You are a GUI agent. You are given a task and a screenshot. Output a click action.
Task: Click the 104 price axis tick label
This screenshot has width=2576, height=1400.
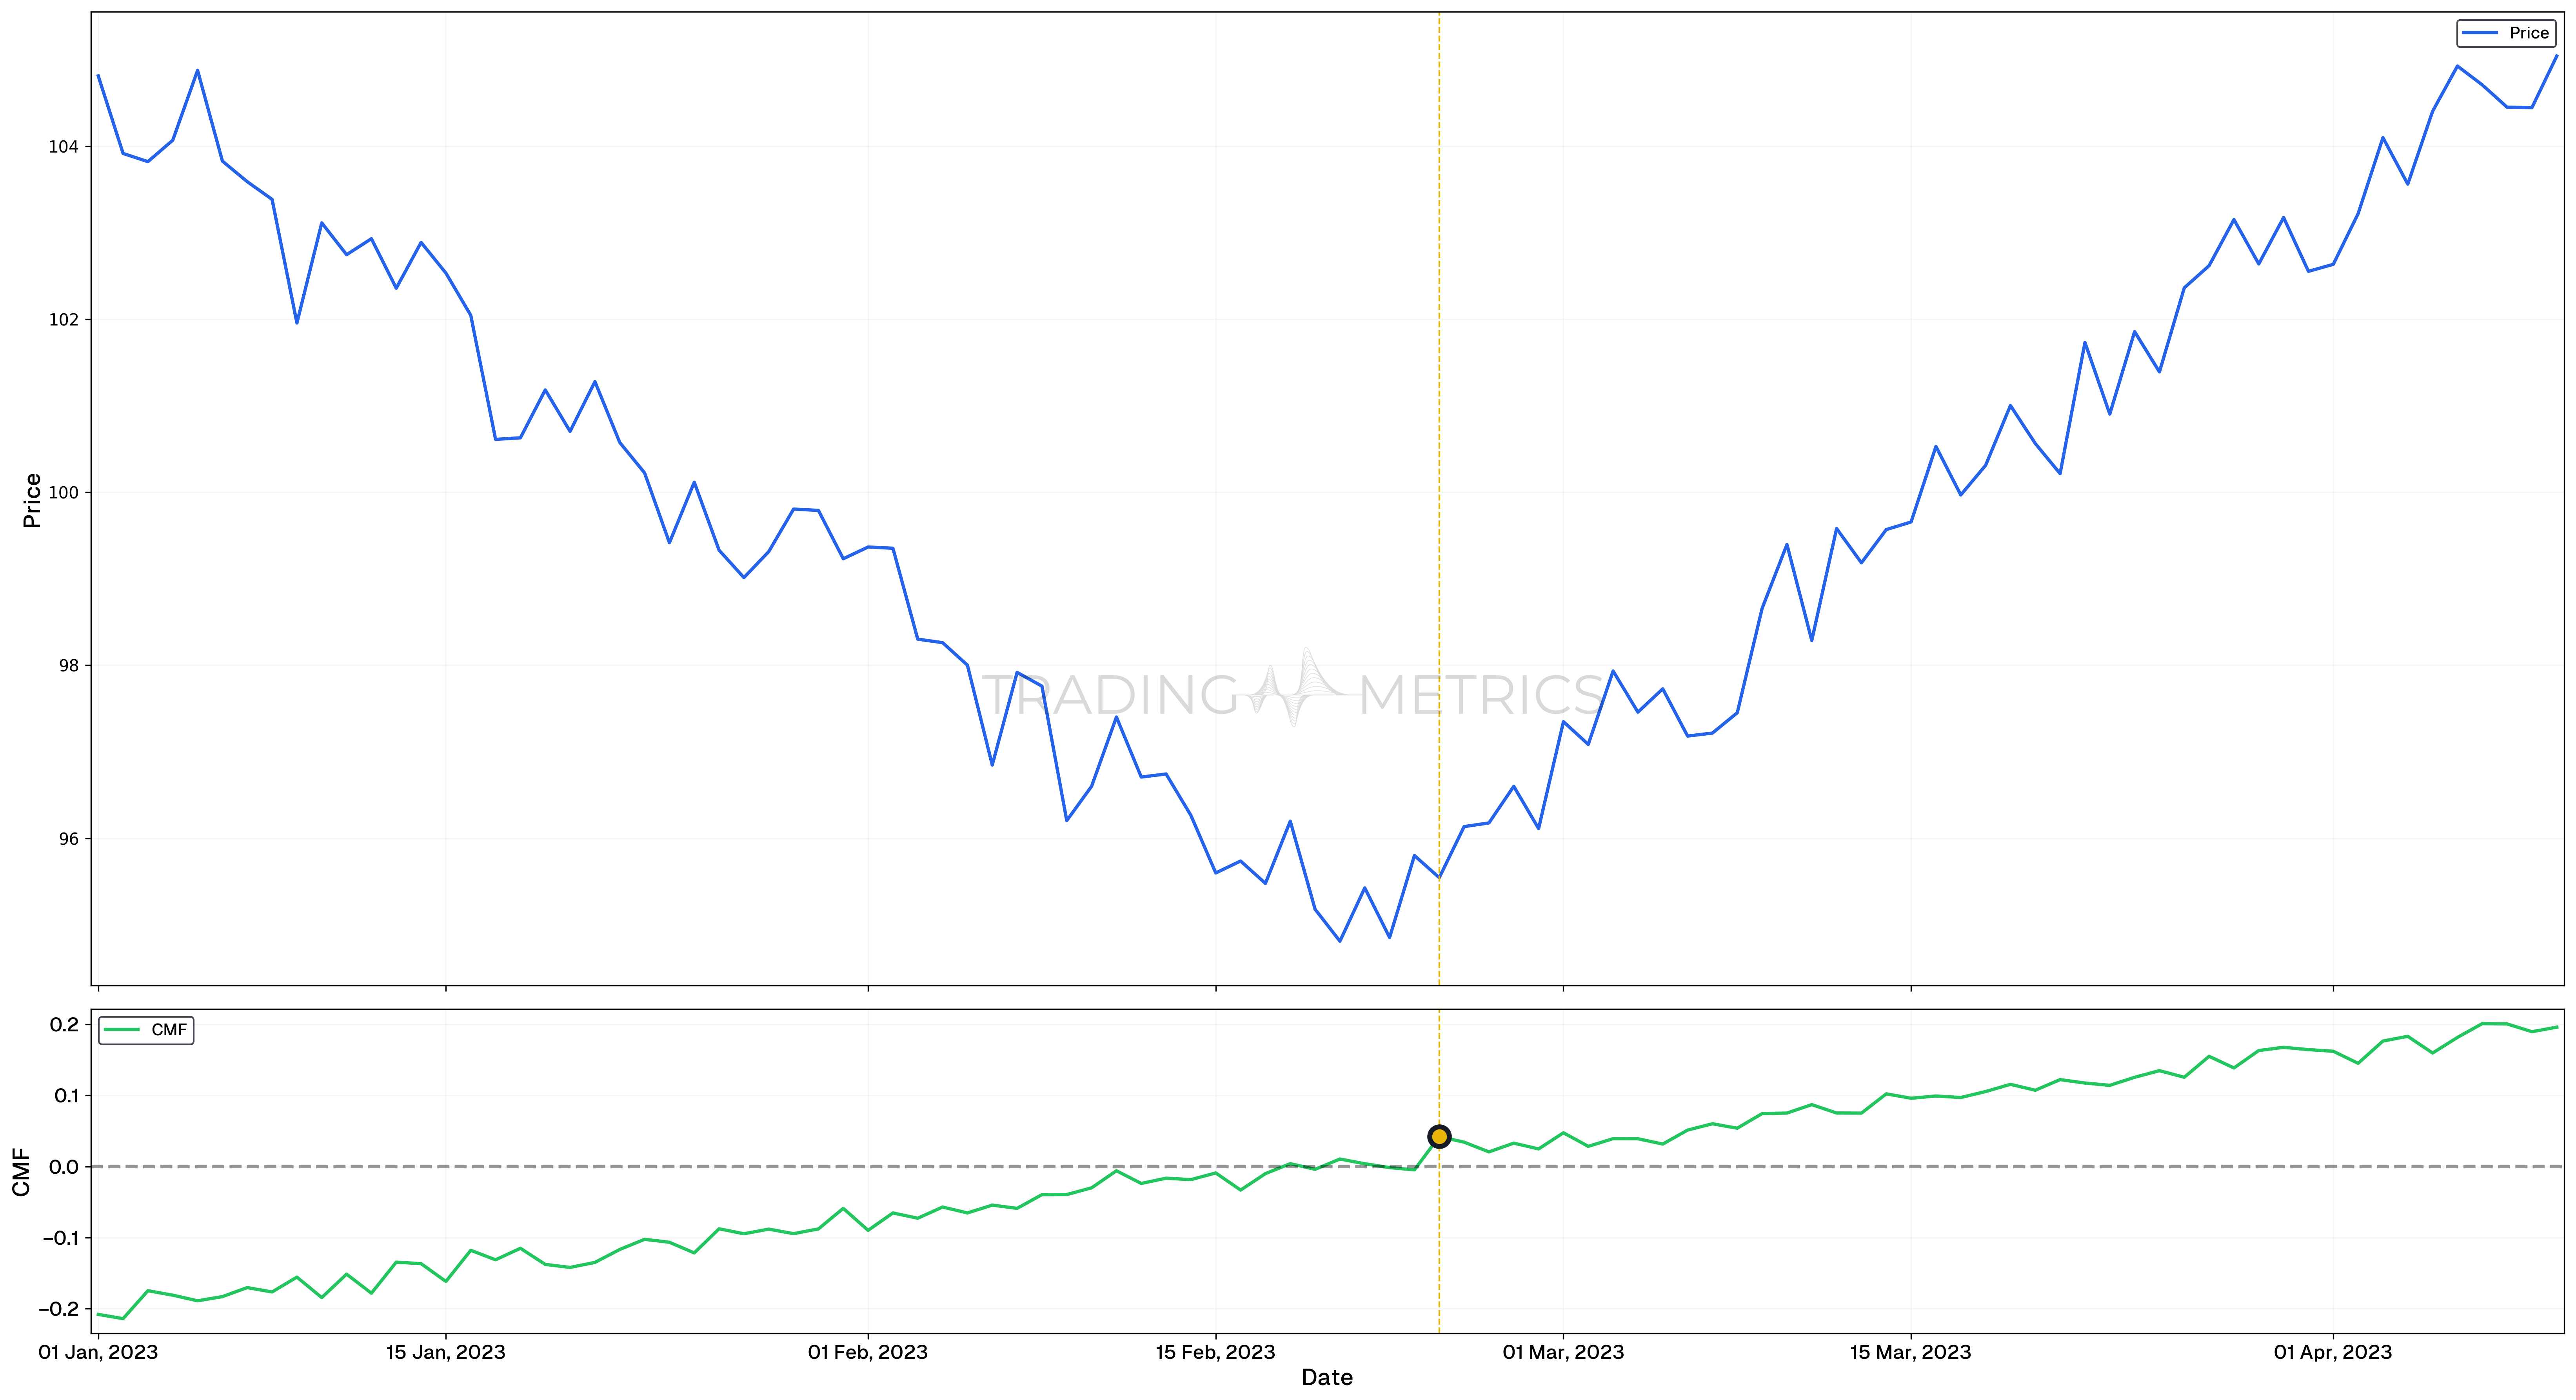[63, 147]
